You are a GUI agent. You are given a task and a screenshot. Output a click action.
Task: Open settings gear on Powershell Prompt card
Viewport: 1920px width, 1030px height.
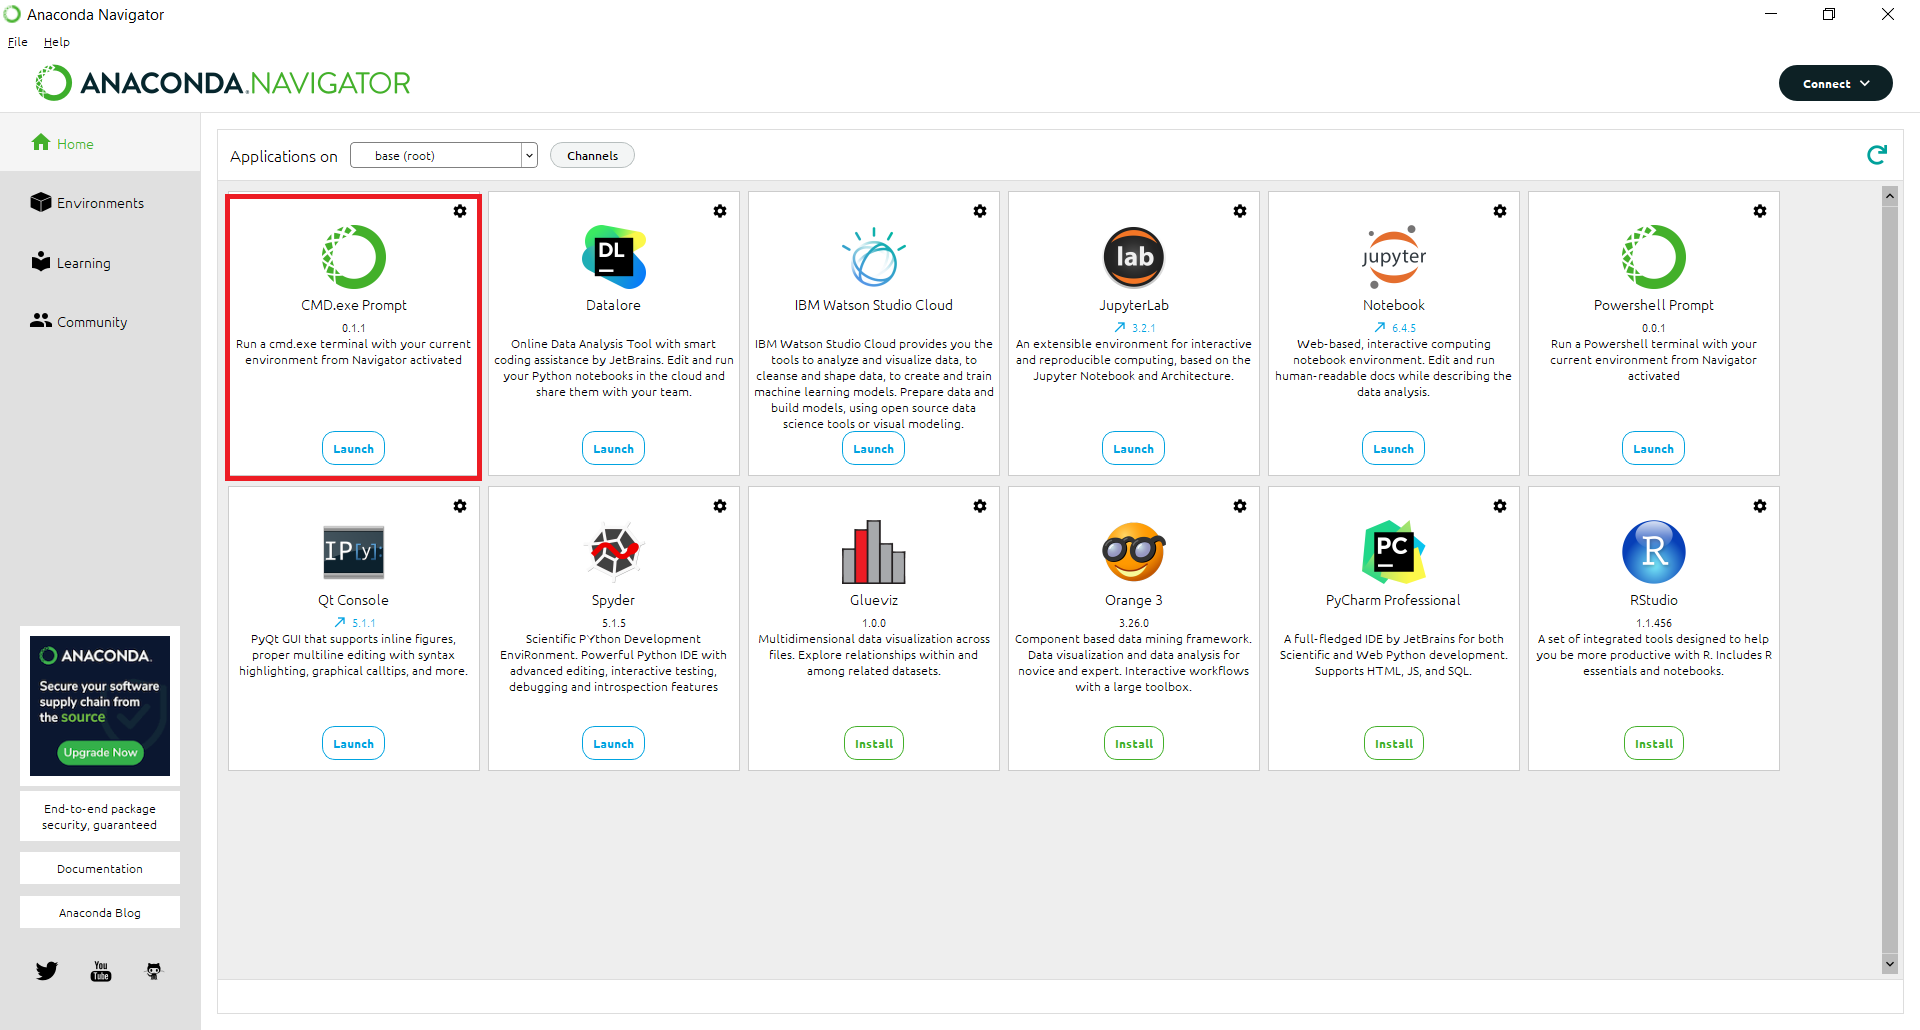(x=1760, y=211)
